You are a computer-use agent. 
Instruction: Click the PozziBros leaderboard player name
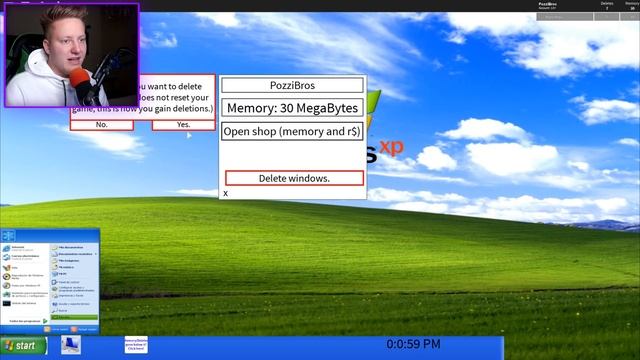548,4
